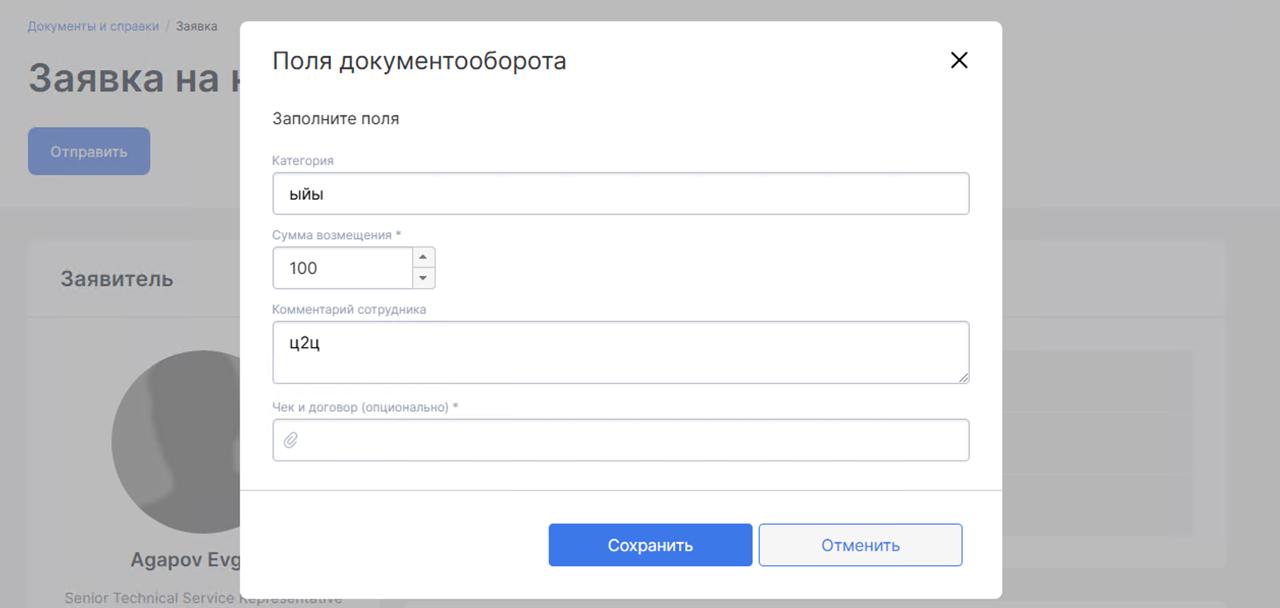
Task: Click the Сохранить button
Action: (650, 545)
